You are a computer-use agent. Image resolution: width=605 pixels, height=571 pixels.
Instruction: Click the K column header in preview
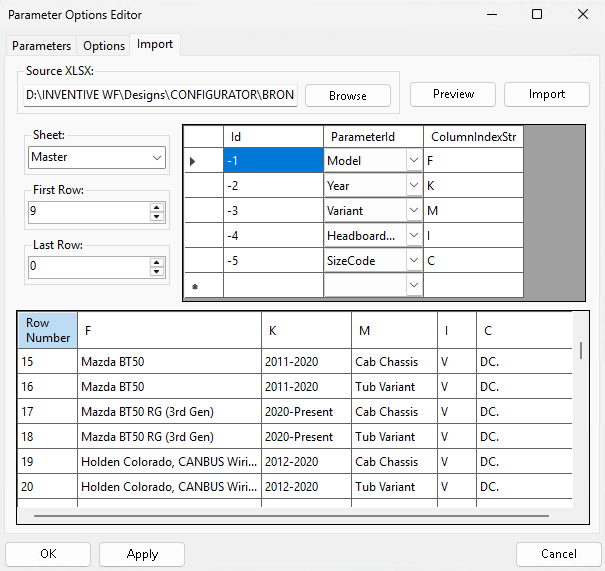click(x=306, y=330)
